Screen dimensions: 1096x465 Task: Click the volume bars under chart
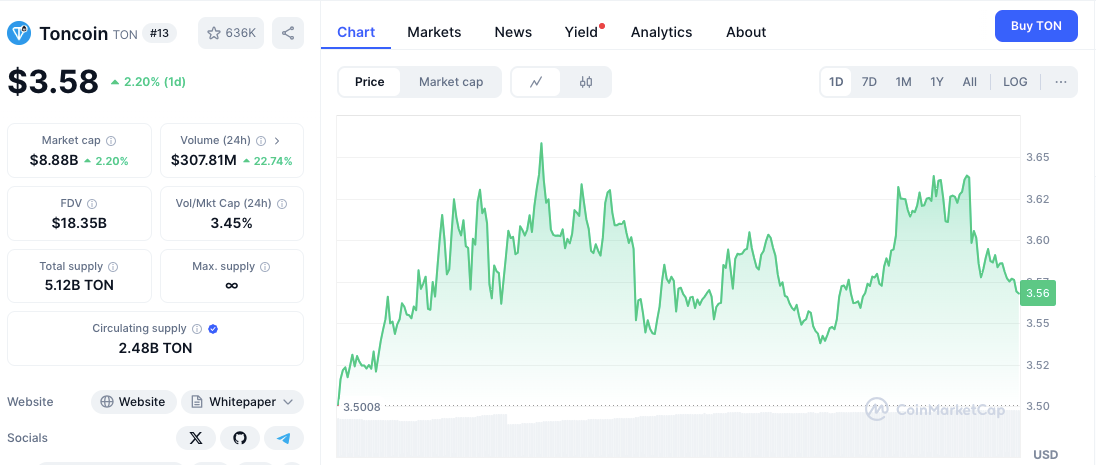coord(678,435)
